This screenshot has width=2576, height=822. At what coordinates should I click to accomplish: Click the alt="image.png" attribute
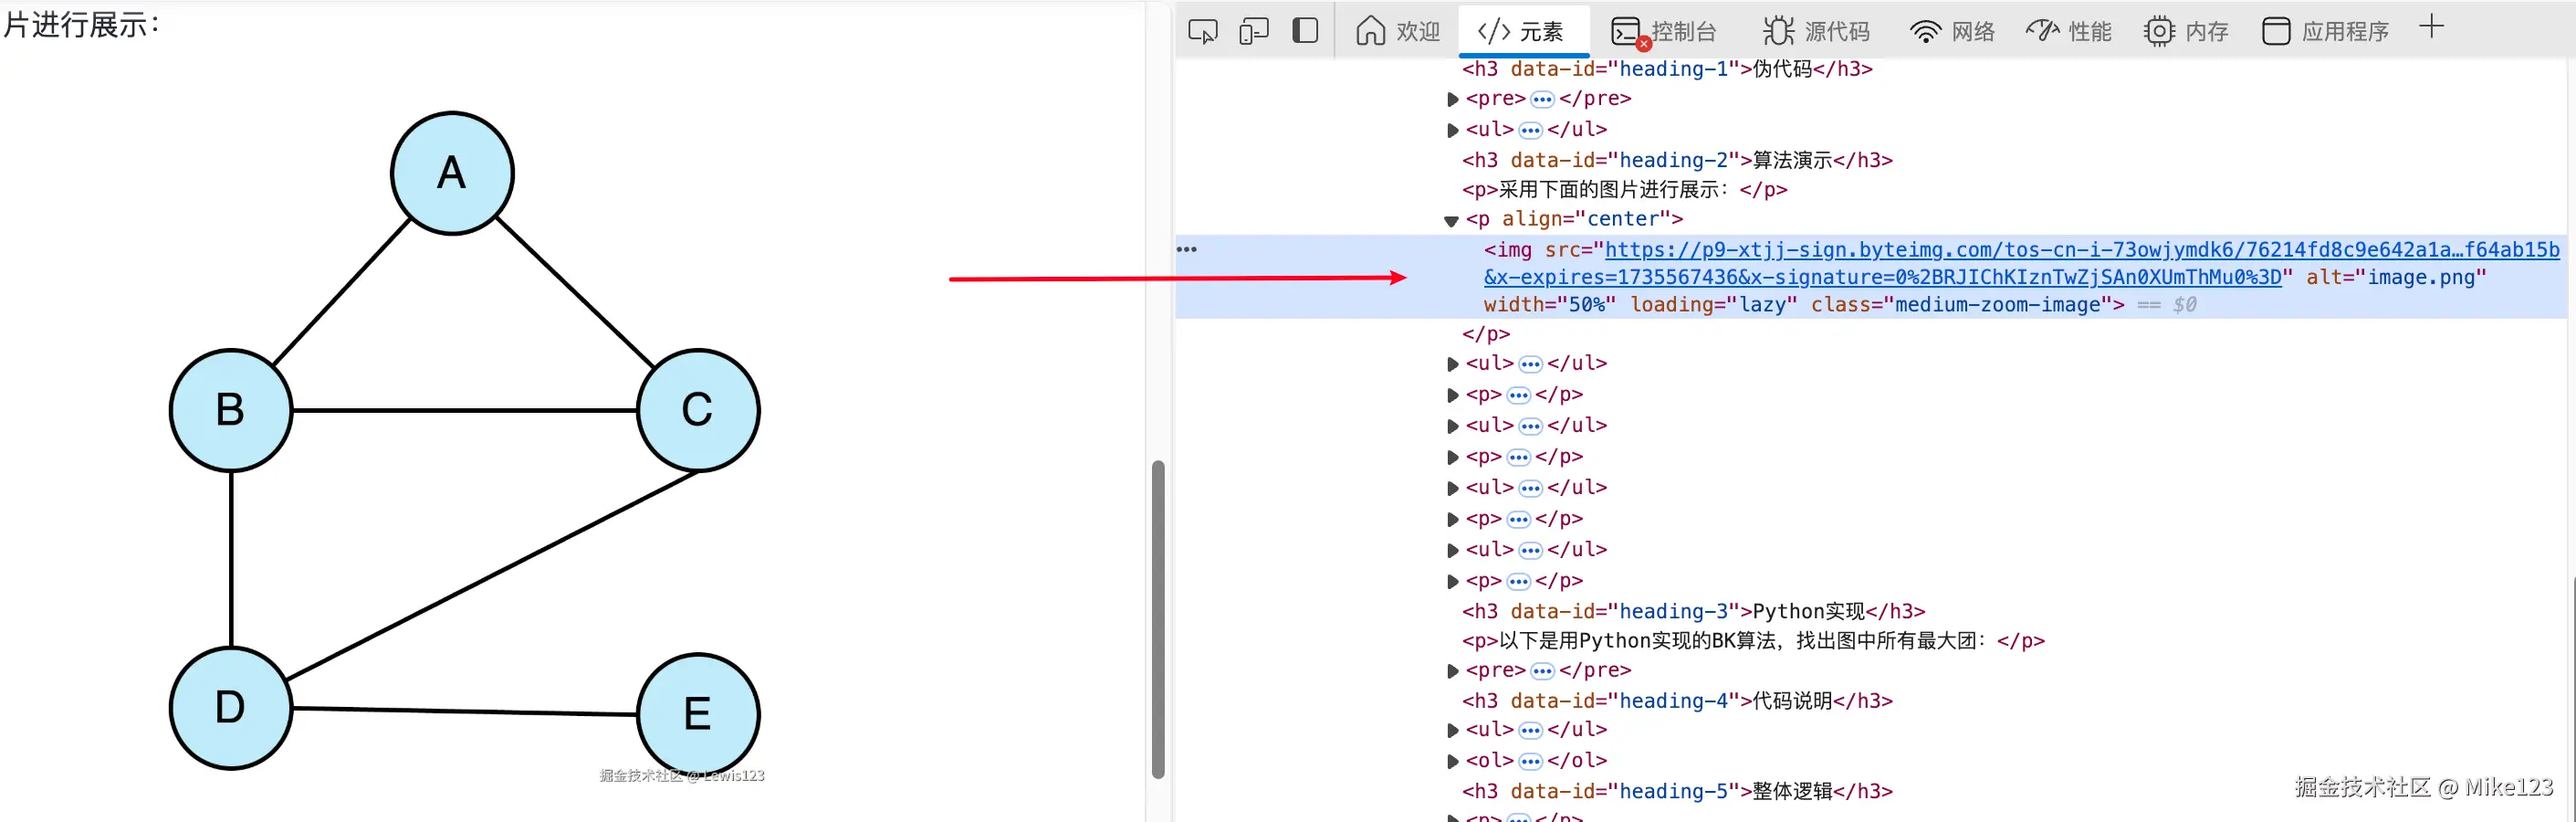tap(2396, 277)
